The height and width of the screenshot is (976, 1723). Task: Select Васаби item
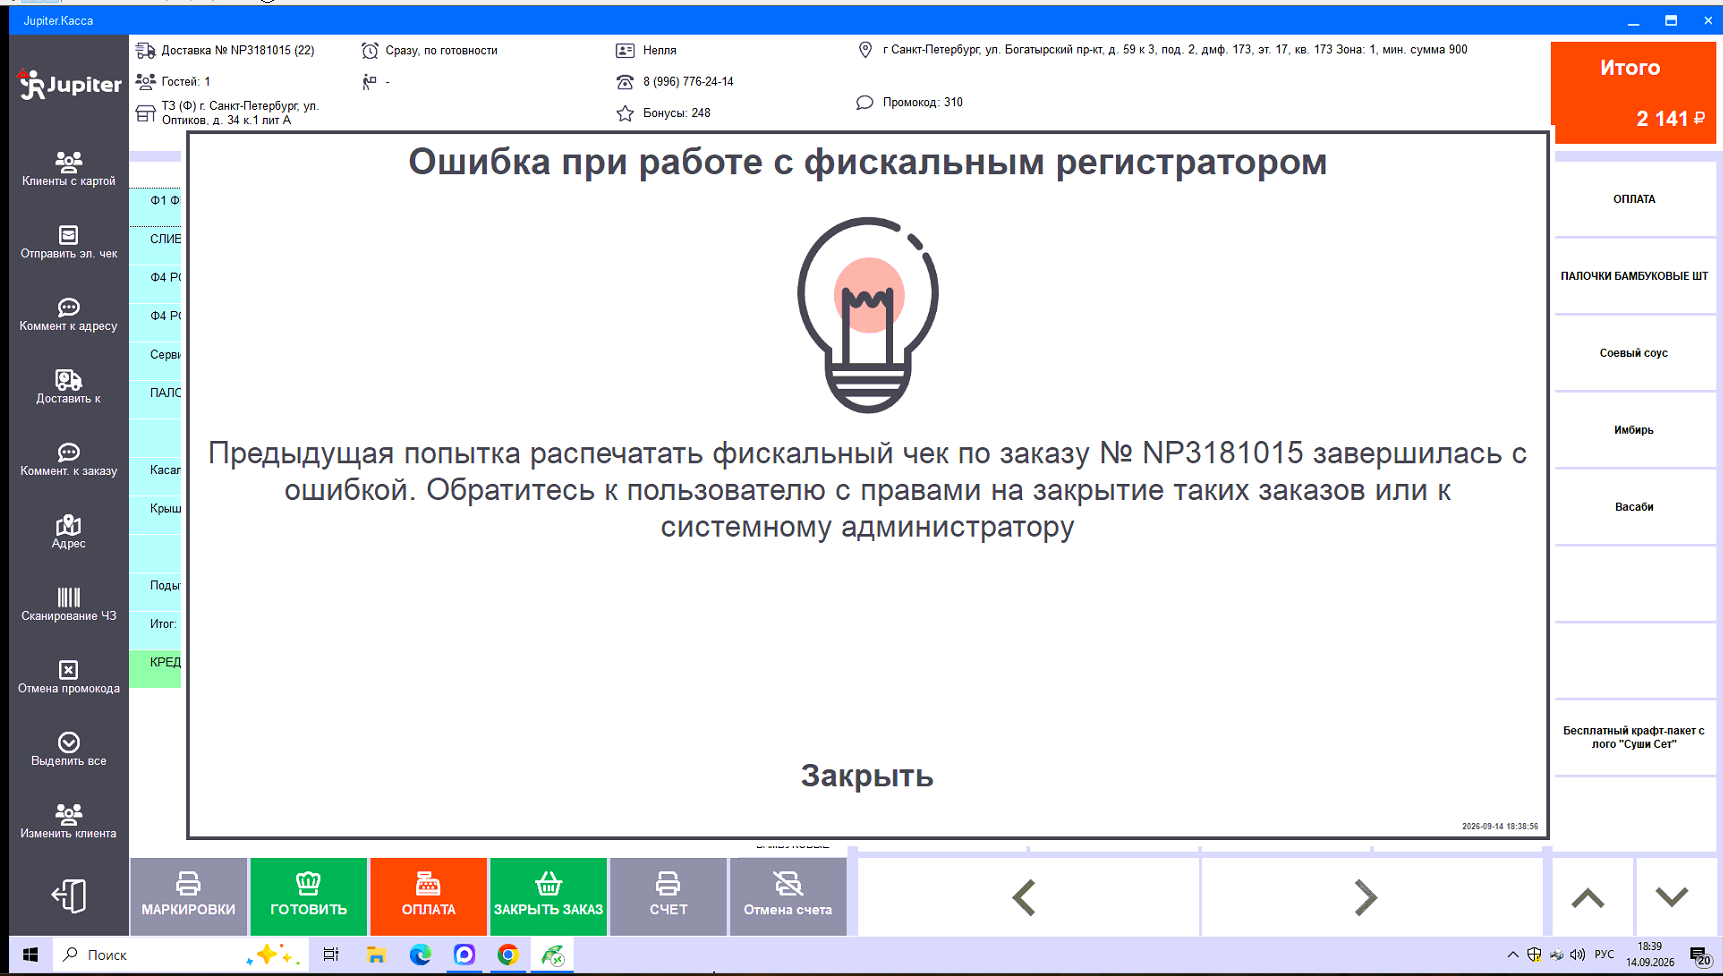pos(1634,507)
